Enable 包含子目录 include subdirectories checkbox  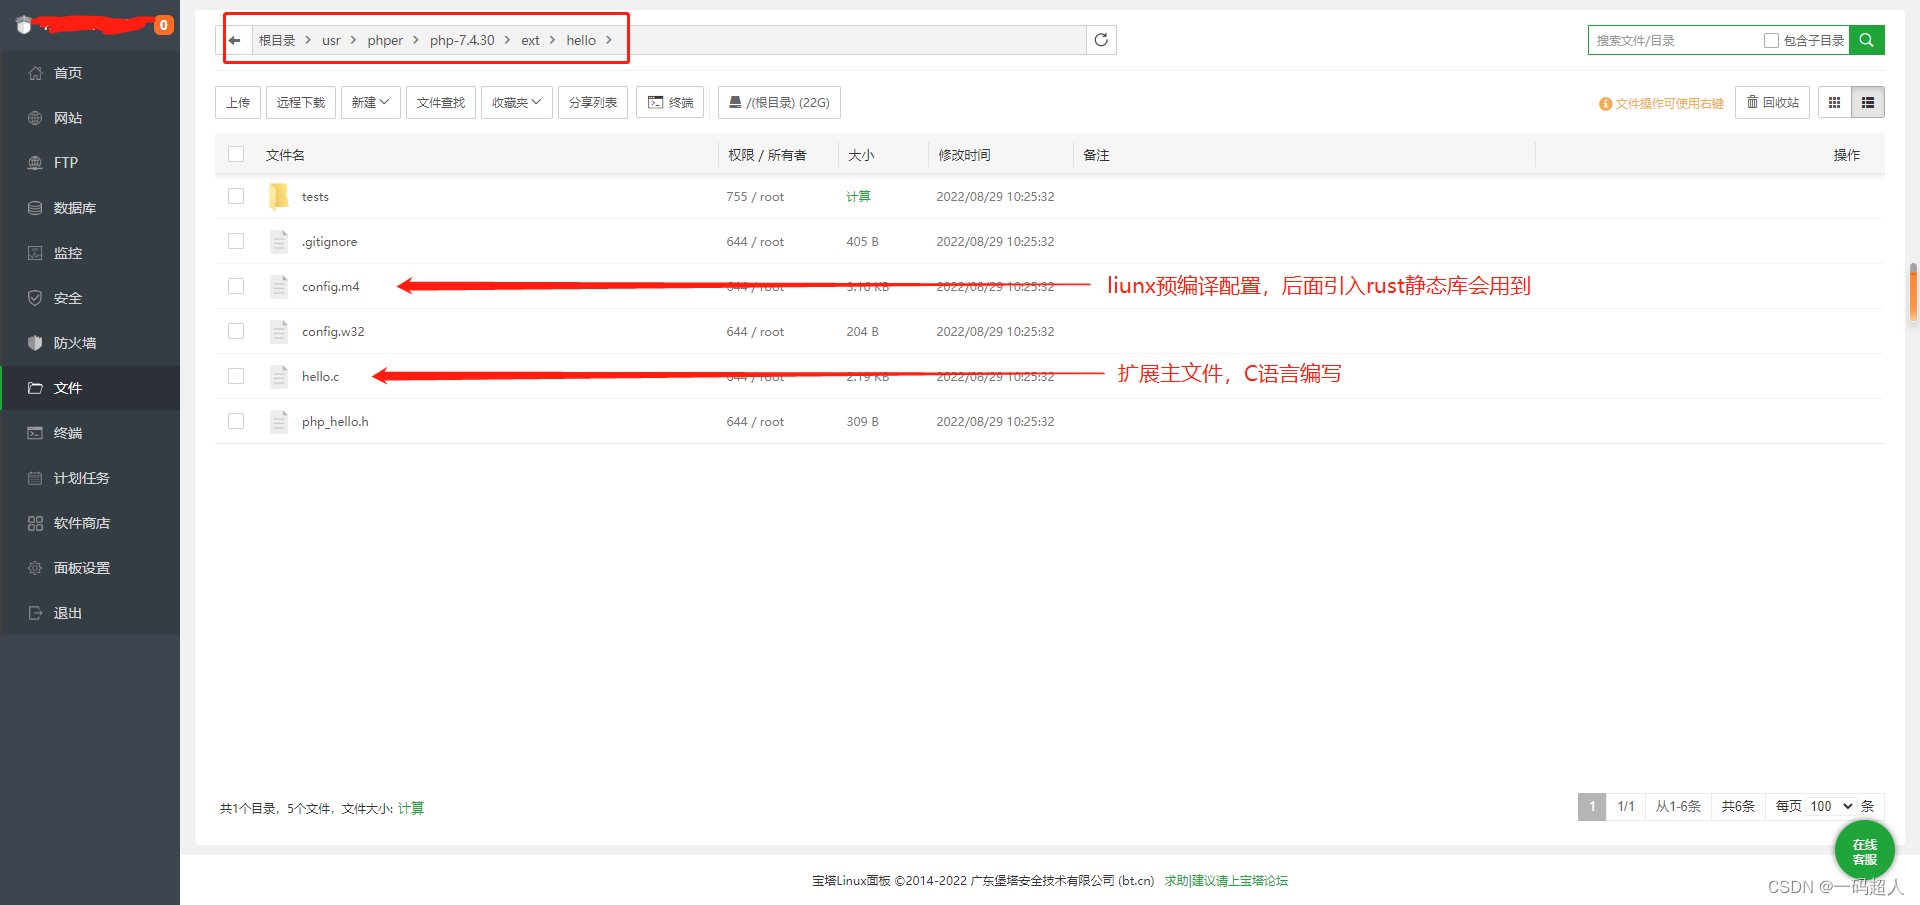click(1771, 40)
